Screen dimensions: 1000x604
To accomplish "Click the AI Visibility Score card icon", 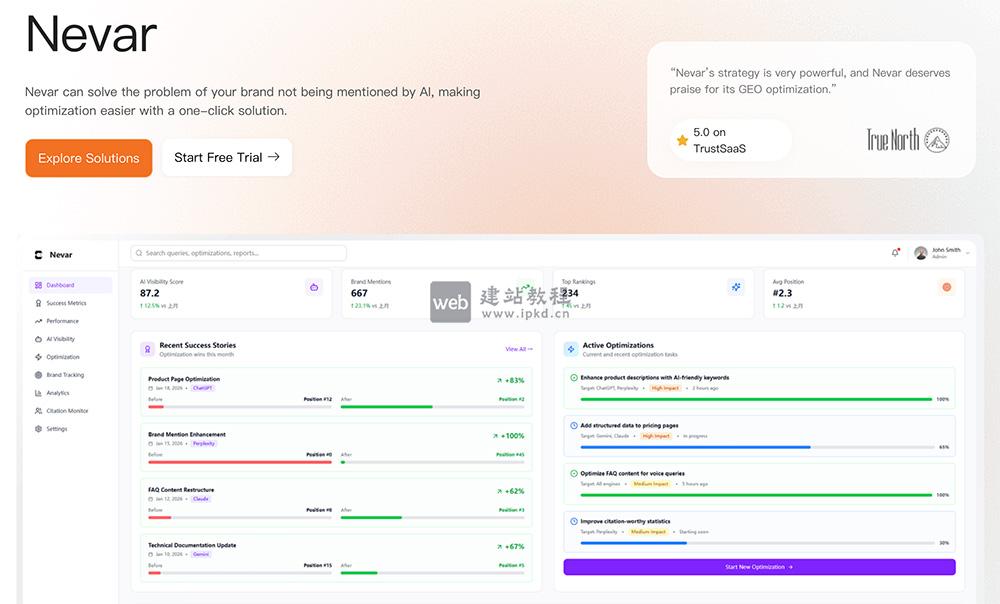I will (314, 287).
